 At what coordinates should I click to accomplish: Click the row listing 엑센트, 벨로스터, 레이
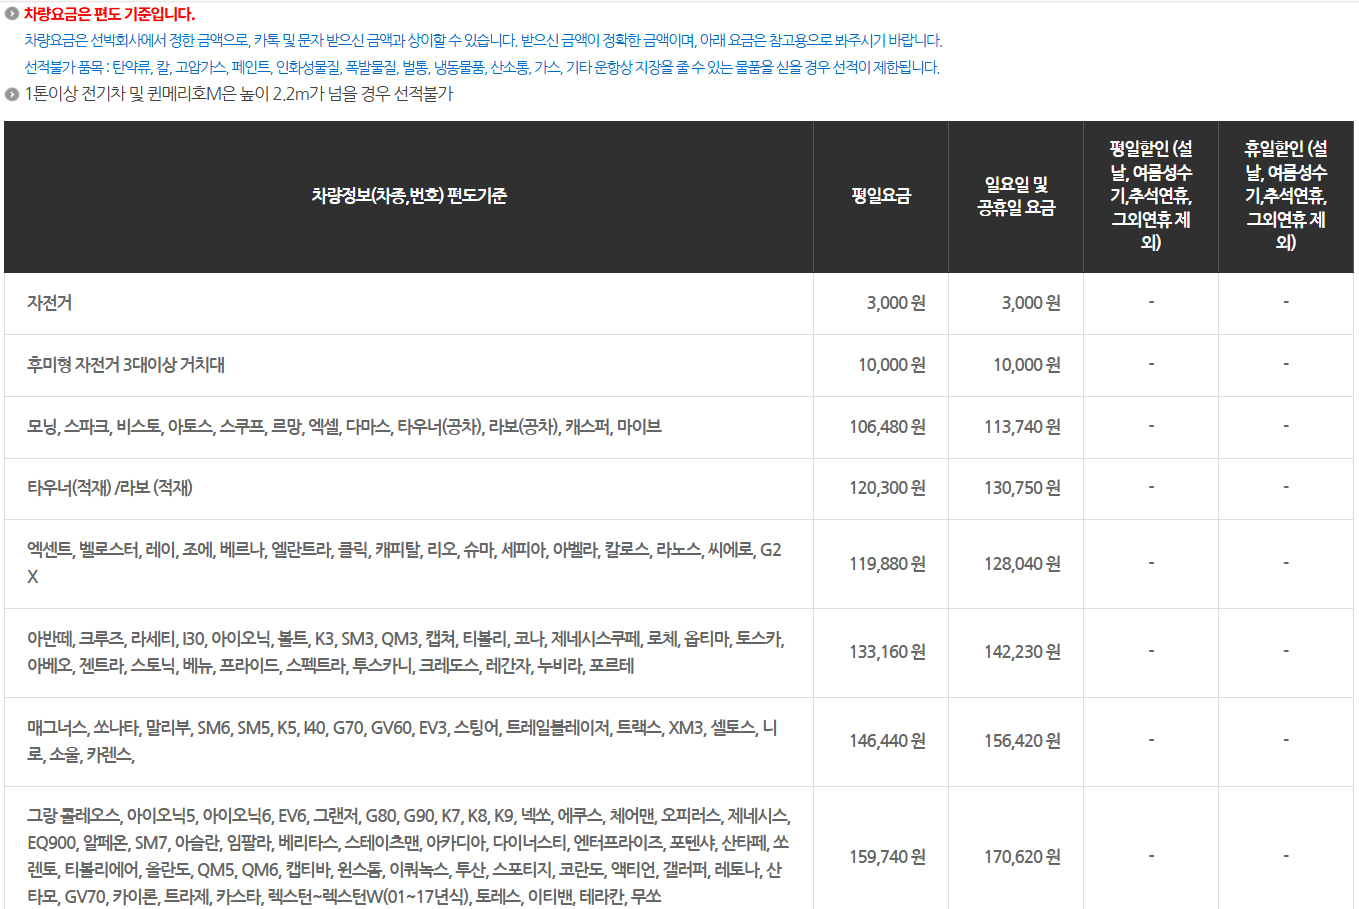point(405,563)
